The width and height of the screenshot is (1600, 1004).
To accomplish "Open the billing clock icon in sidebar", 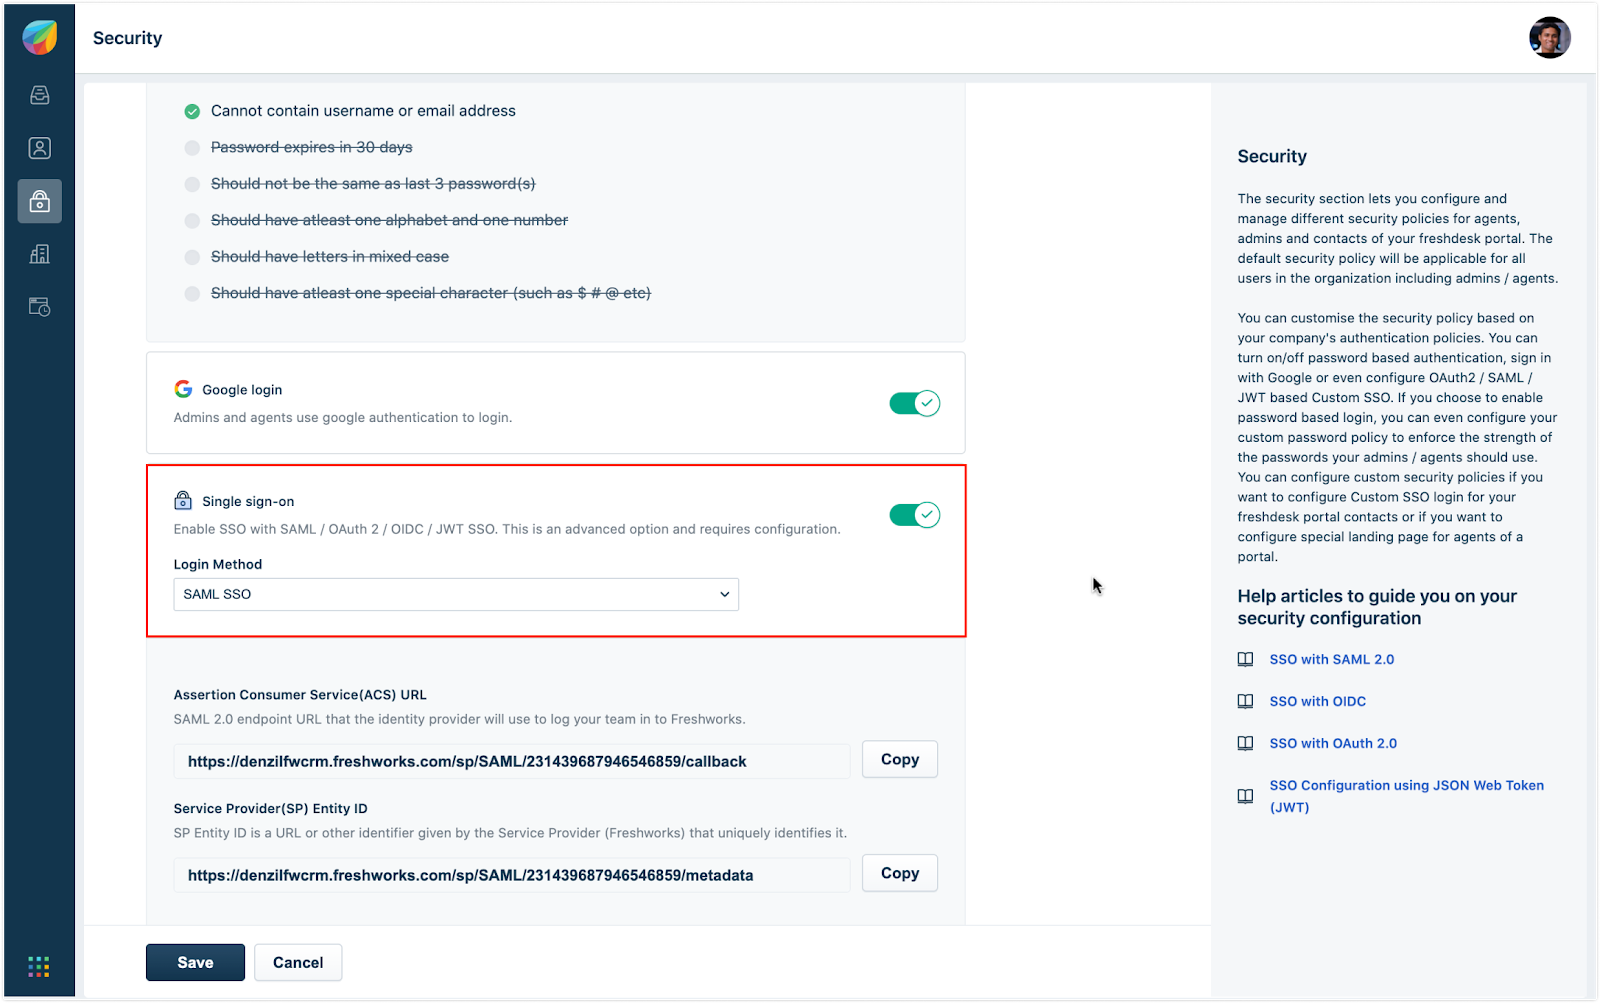I will coord(40,307).
